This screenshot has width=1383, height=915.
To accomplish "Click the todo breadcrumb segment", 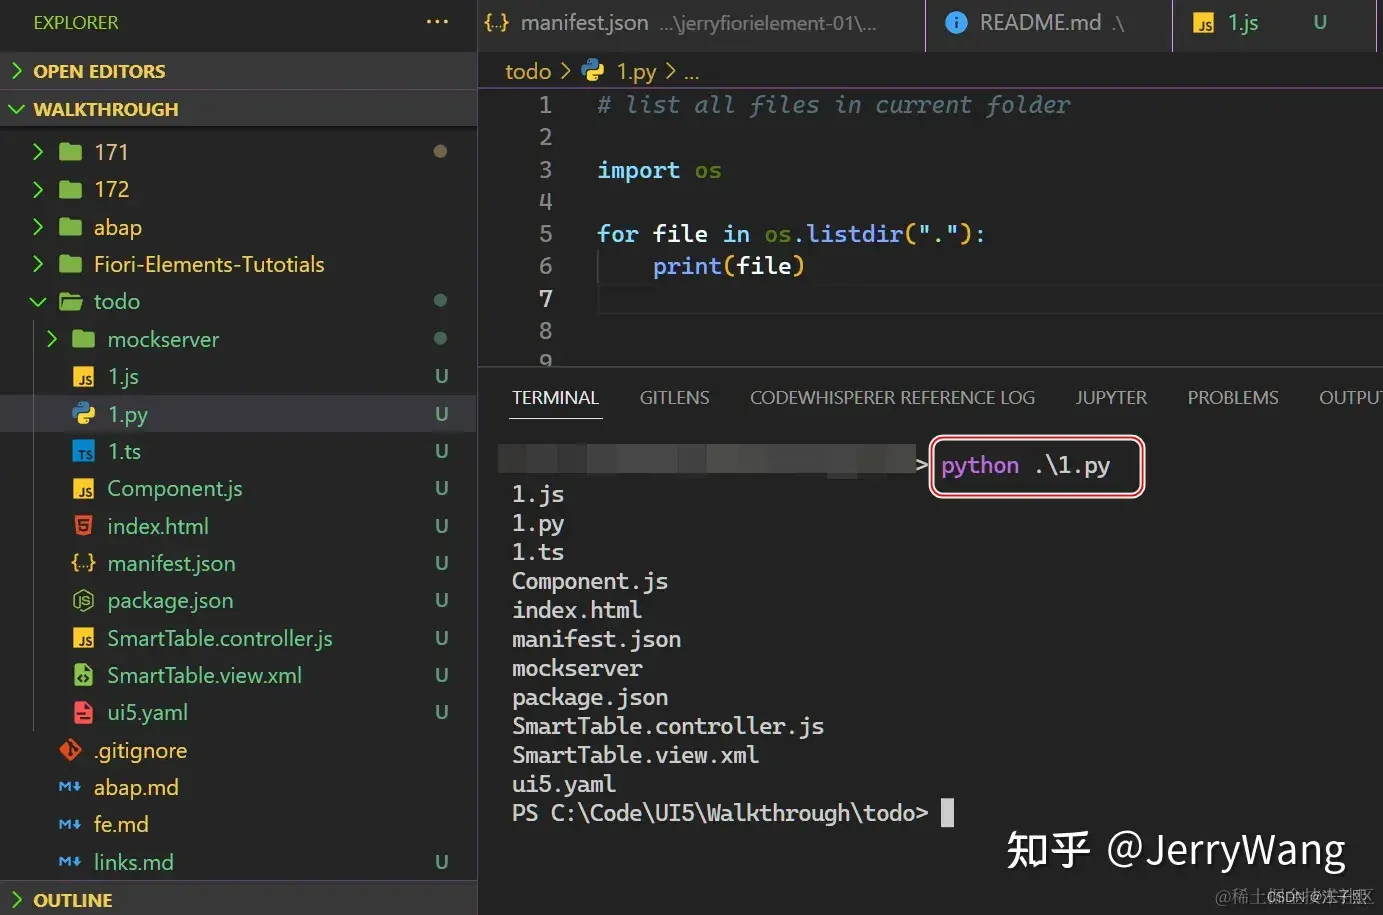I will point(528,71).
